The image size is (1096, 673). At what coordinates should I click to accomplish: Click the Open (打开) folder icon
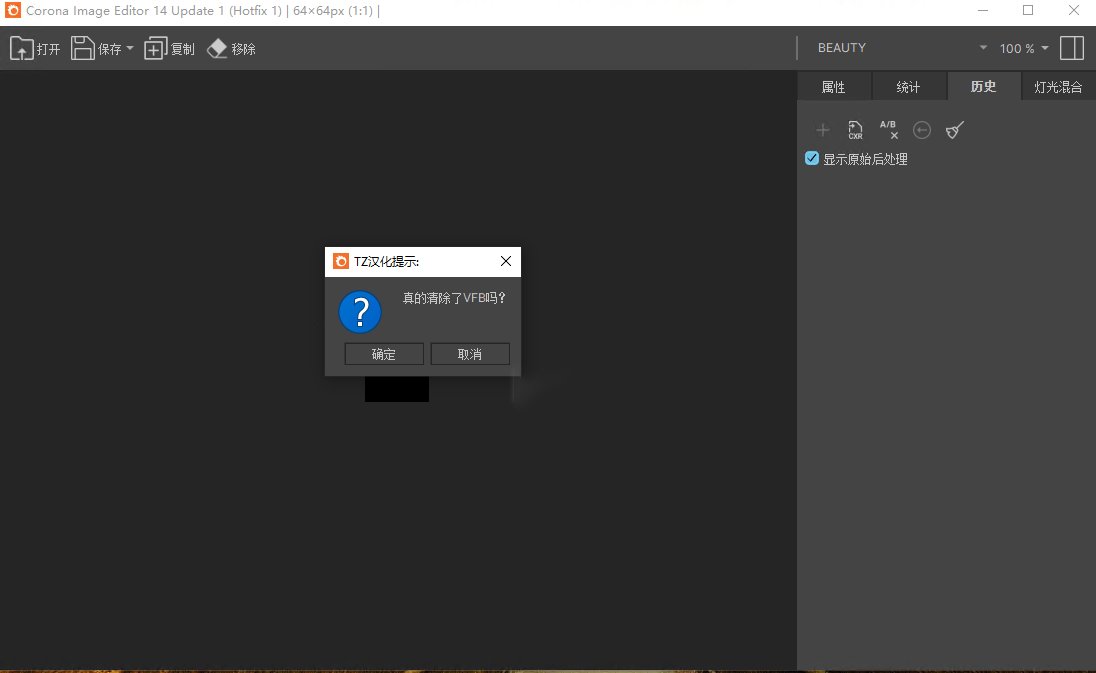22,48
